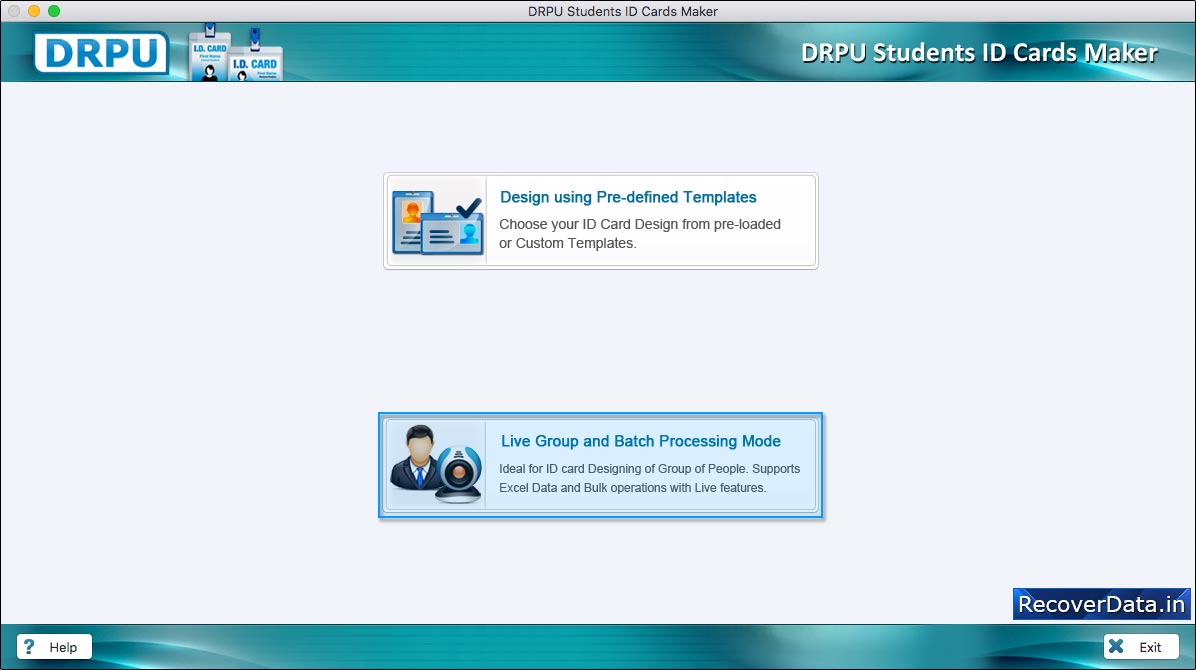The image size is (1196, 670).
Task: Open Design using Pre-defined Templates heading
Action: (628, 197)
